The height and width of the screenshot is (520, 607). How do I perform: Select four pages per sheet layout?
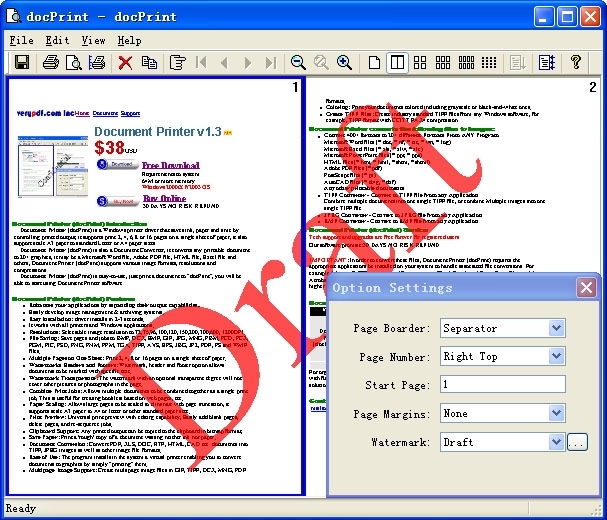[420, 62]
